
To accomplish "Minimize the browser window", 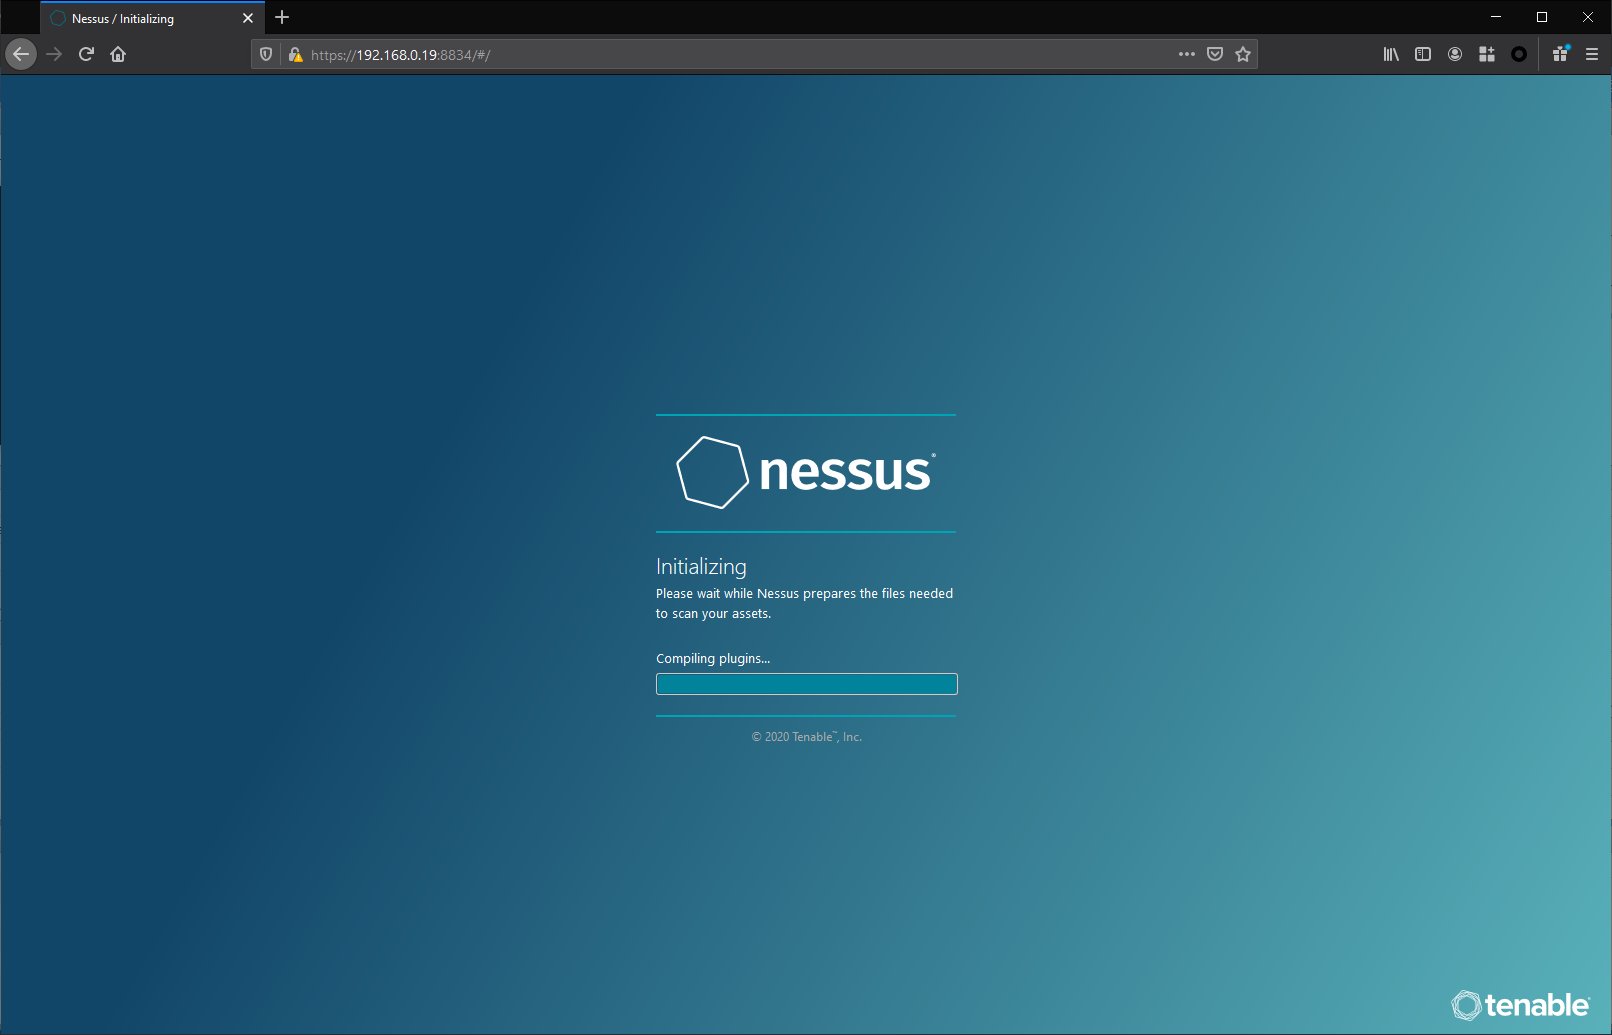I will pyautogui.click(x=1496, y=17).
